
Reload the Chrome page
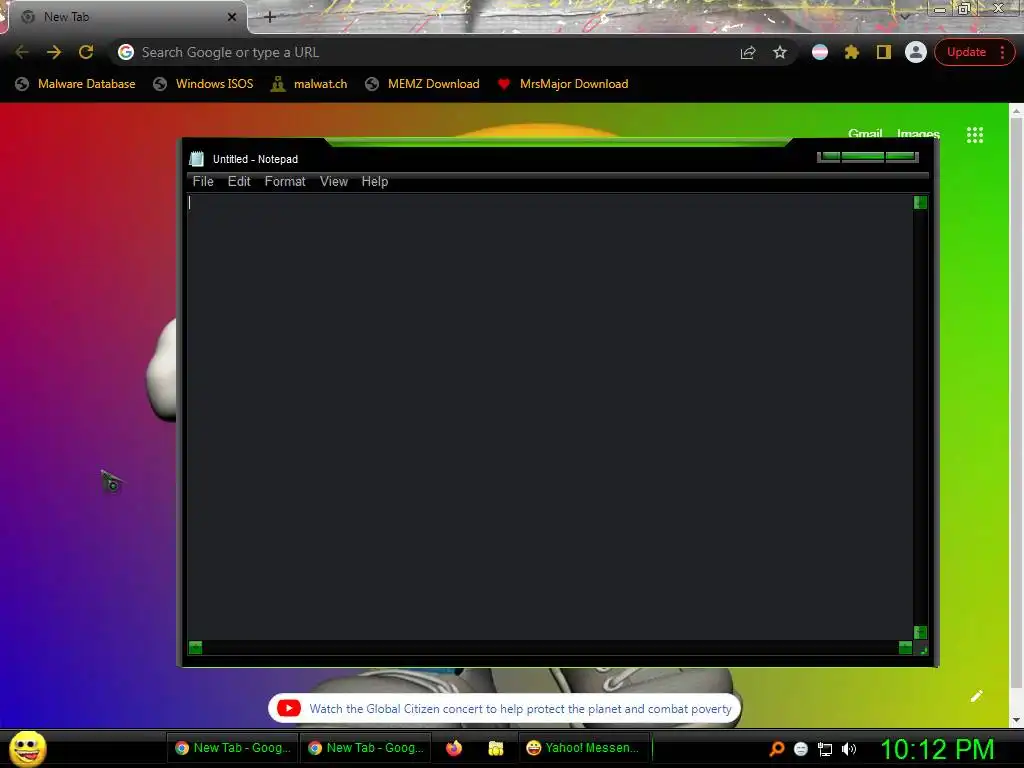pos(86,52)
